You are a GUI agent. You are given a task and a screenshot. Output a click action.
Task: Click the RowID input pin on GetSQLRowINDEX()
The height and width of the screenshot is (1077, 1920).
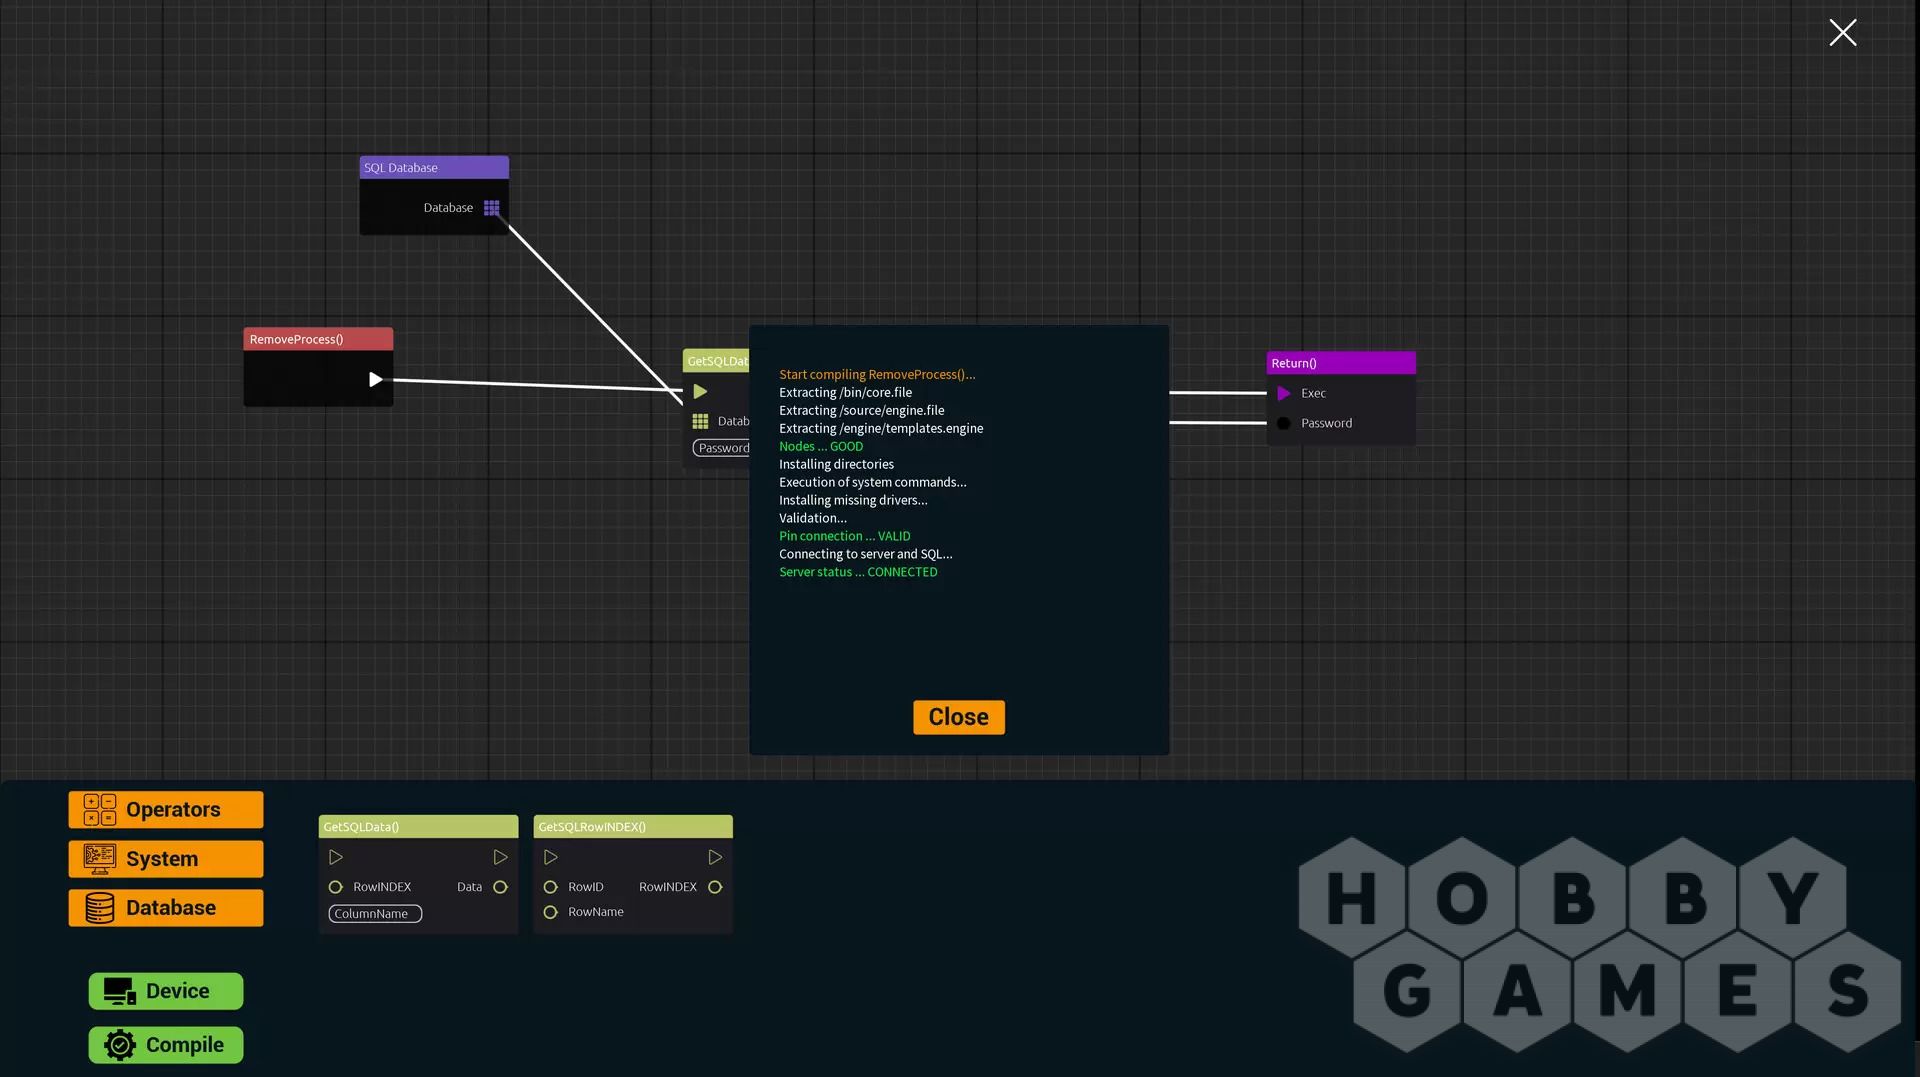click(x=550, y=887)
